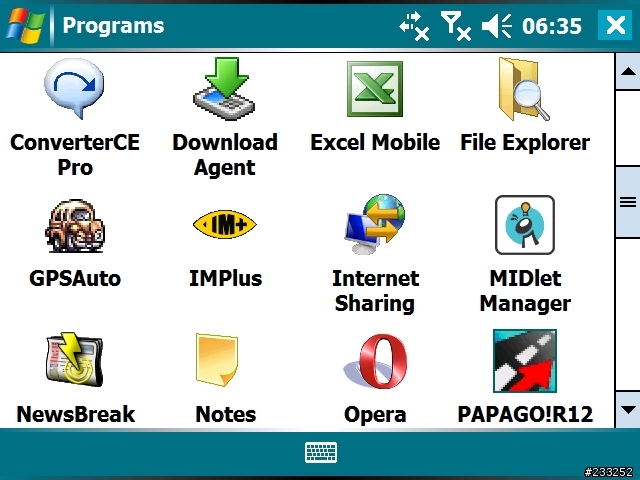Click the "ConverterCE Pro" label
This screenshot has height=480, width=640.
click(x=75, y=155)
